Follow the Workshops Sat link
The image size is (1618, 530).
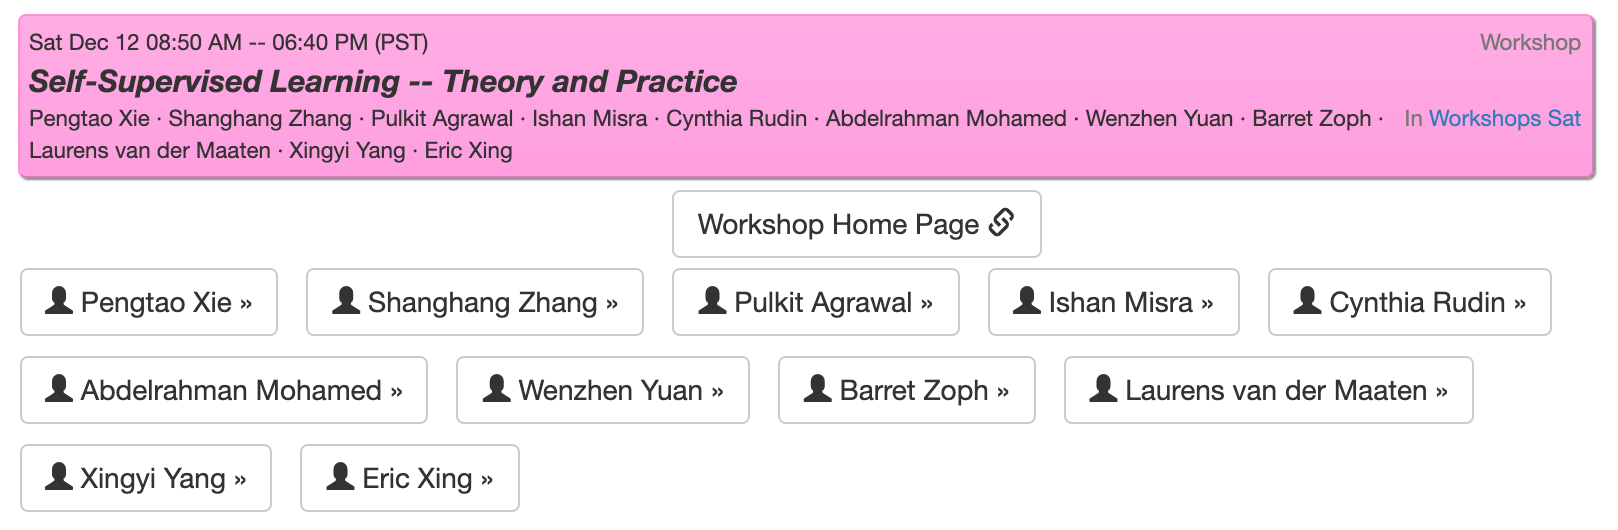point(1504,118)
